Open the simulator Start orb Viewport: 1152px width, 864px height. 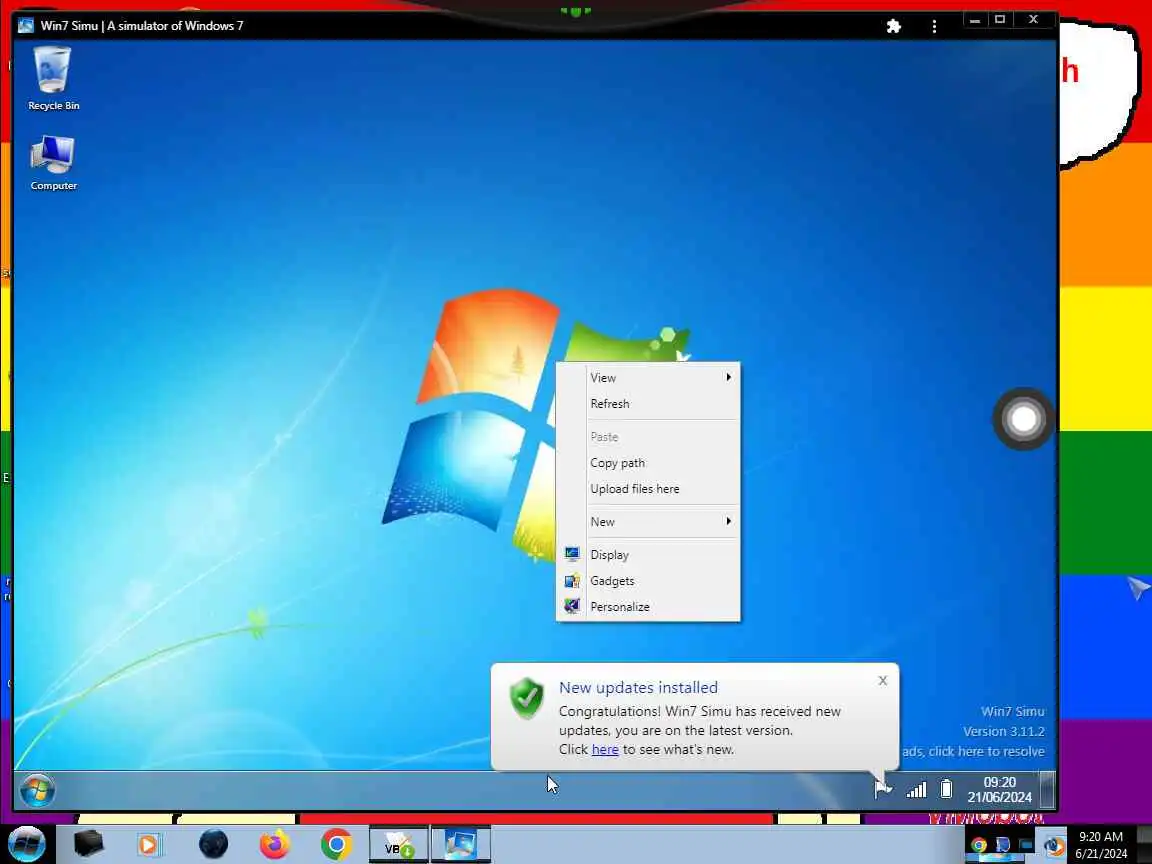point(37,791)
